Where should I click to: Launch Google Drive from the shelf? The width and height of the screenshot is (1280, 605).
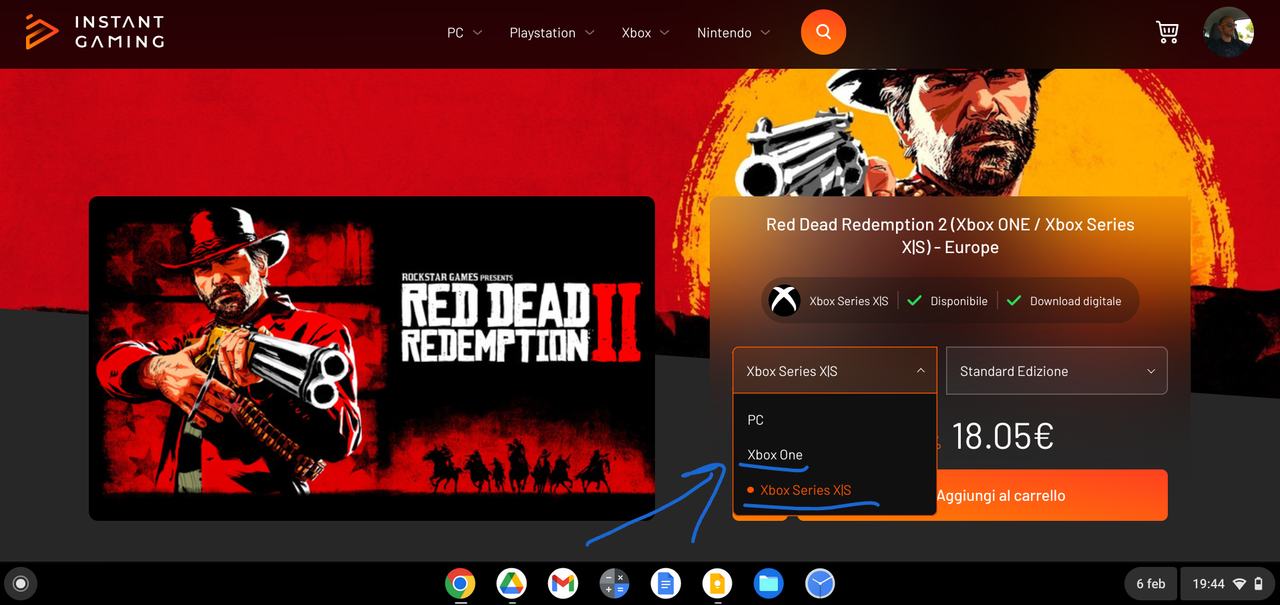tap(512, 583)
